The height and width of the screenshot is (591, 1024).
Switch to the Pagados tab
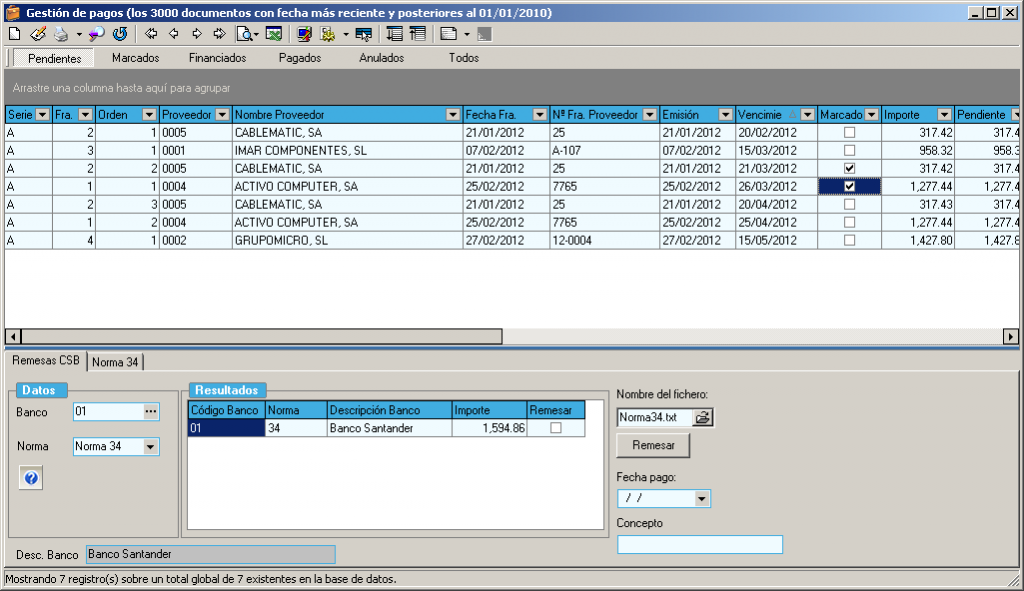[x=300, y=58]
